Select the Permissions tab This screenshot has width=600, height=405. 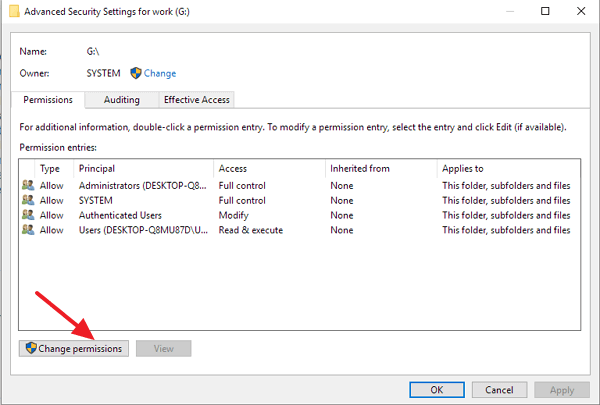(x=47, y=100)
